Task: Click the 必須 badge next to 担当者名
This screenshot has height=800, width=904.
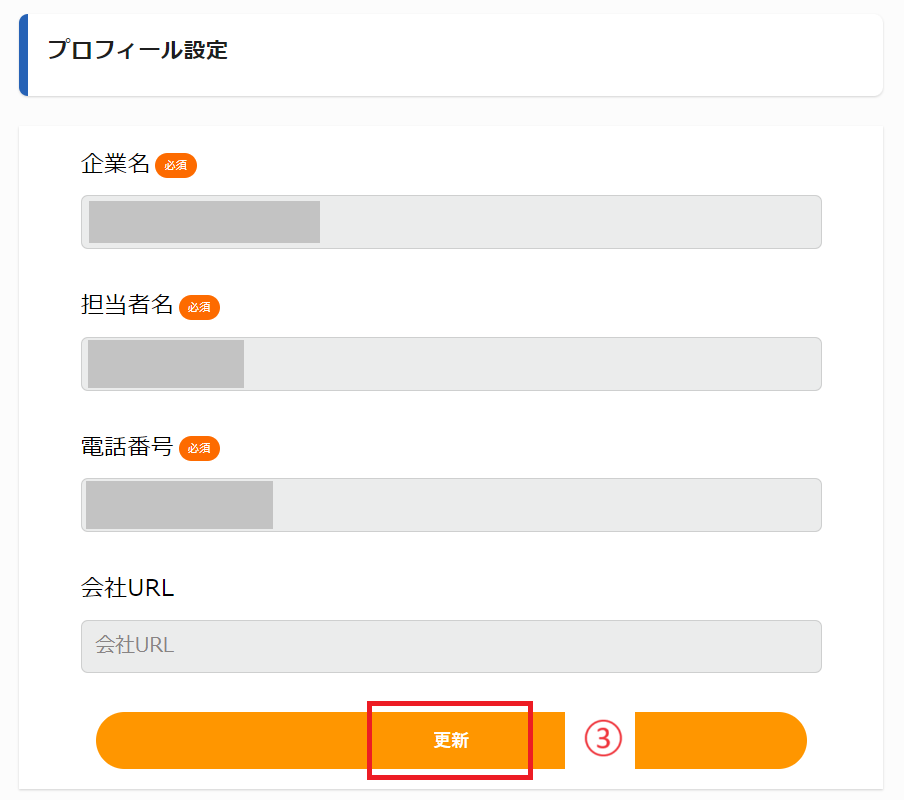Action: coord(199,308)
